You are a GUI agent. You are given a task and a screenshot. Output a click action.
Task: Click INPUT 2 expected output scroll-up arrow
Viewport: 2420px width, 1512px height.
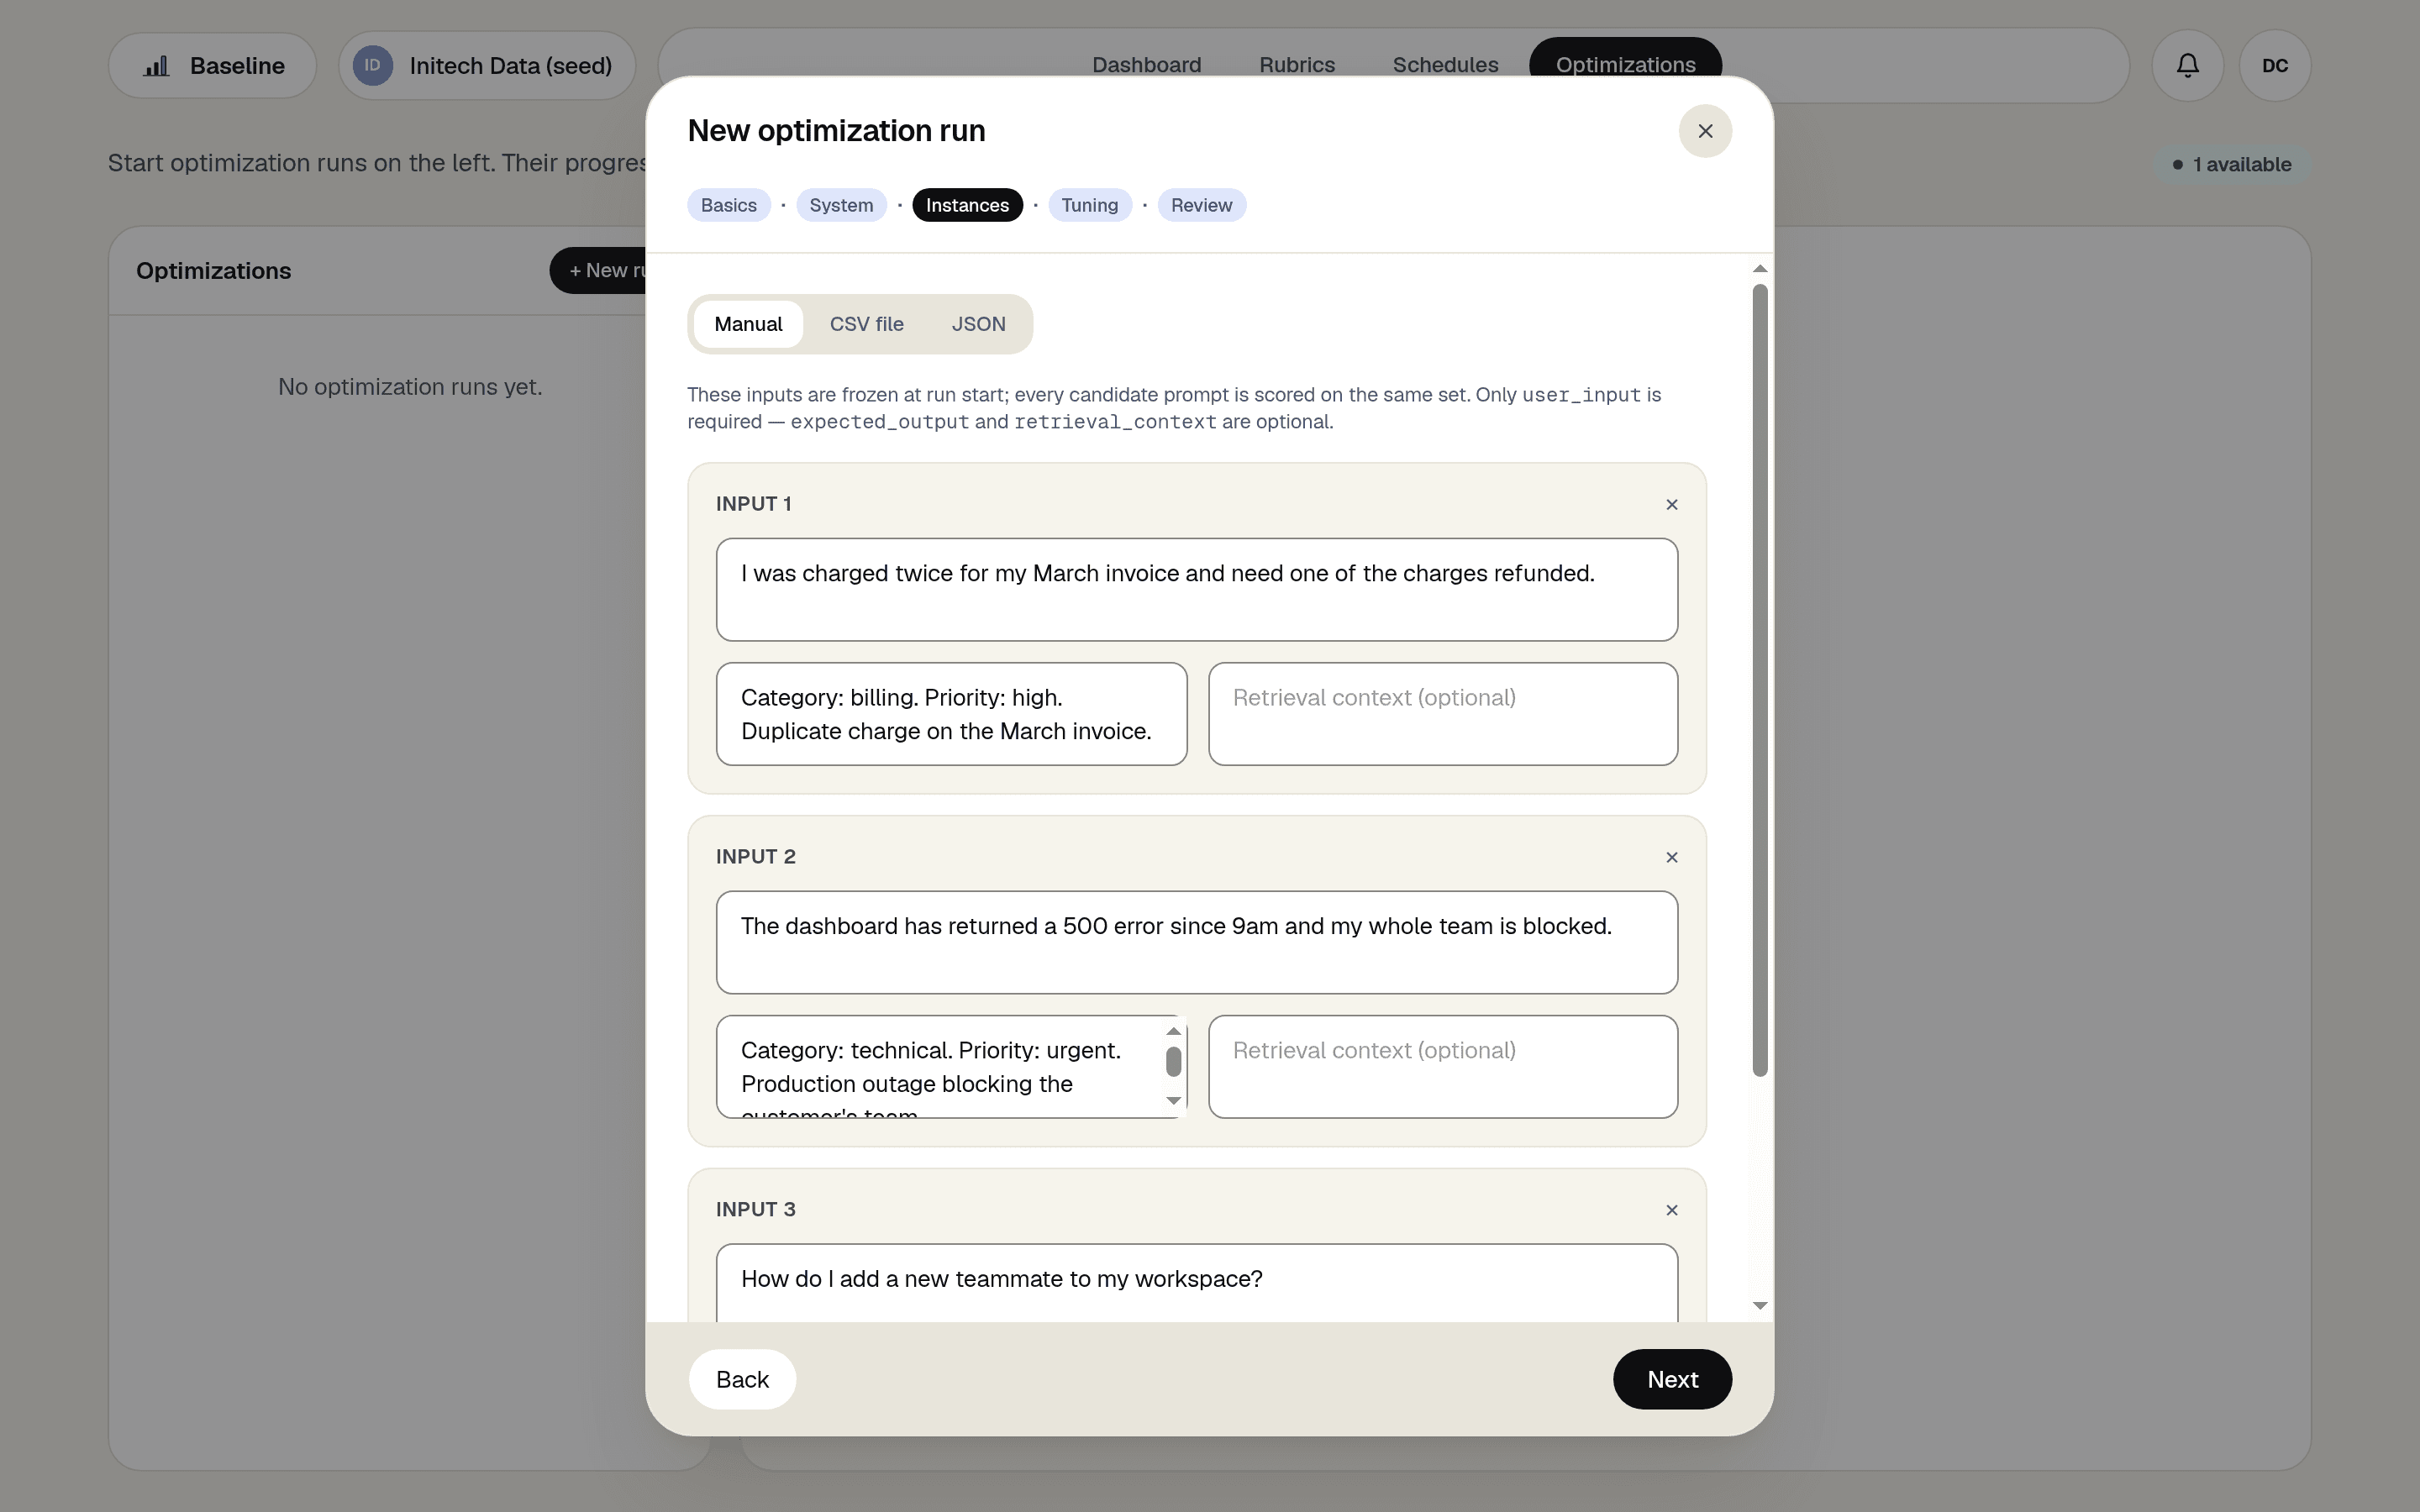click(1174, 1032)
